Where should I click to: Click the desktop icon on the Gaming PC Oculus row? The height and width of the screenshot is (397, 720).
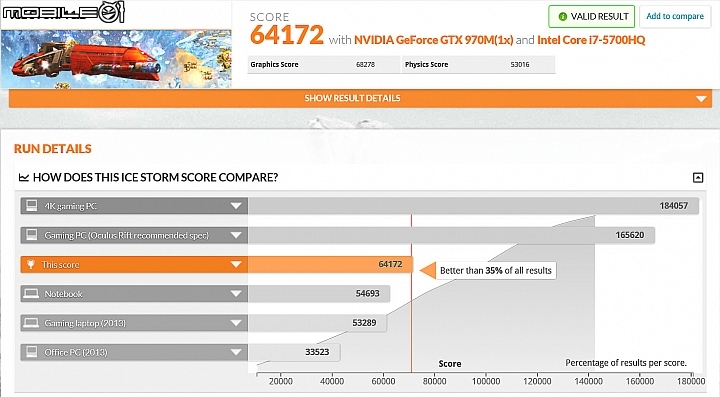32,235
